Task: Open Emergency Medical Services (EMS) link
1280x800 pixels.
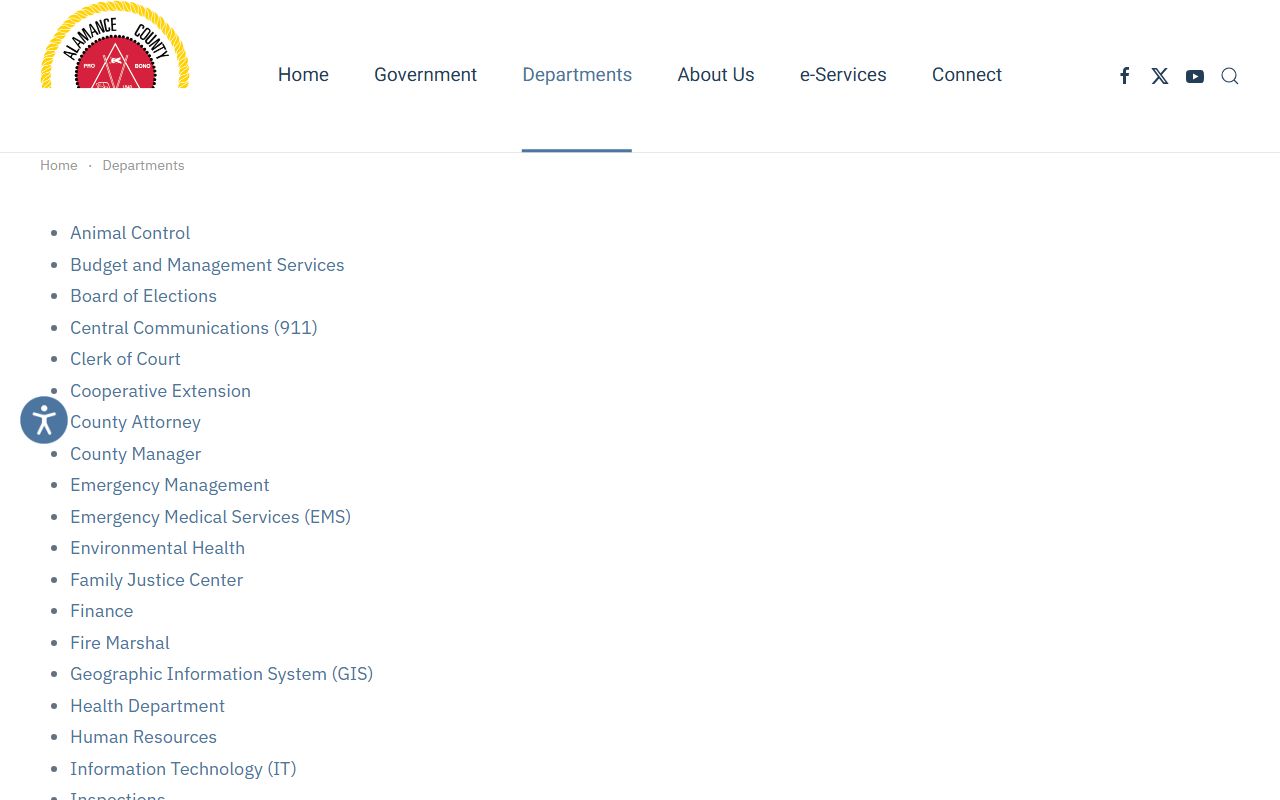Action: pos(210,517)
